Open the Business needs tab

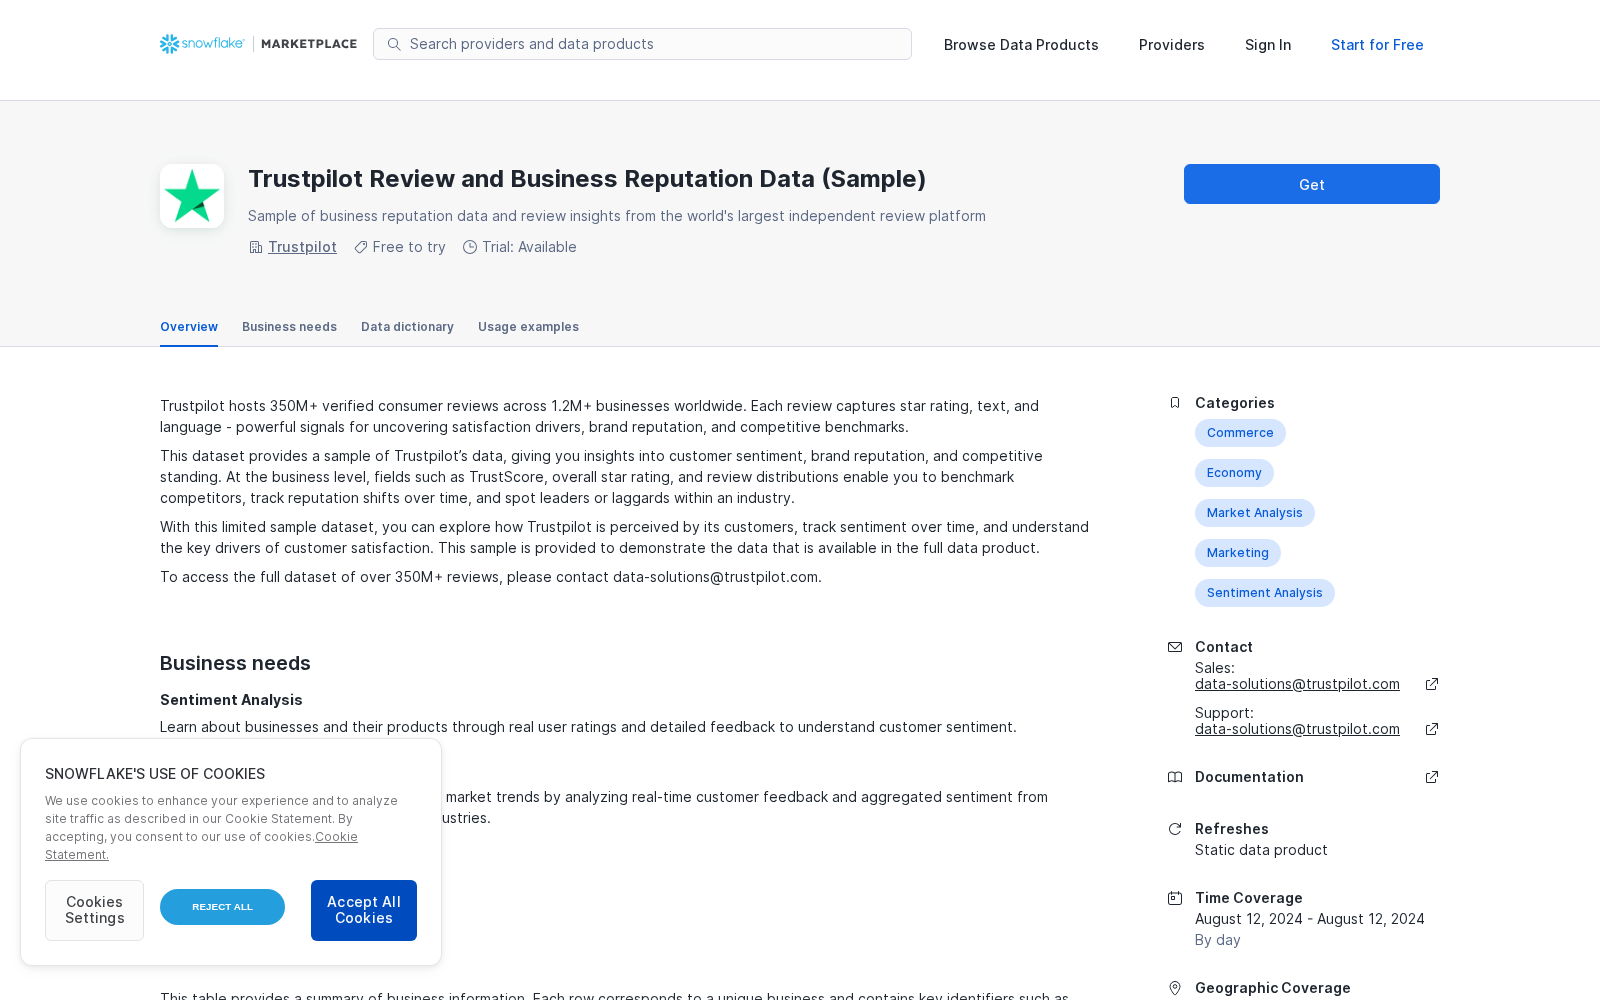tap(289, 327)
